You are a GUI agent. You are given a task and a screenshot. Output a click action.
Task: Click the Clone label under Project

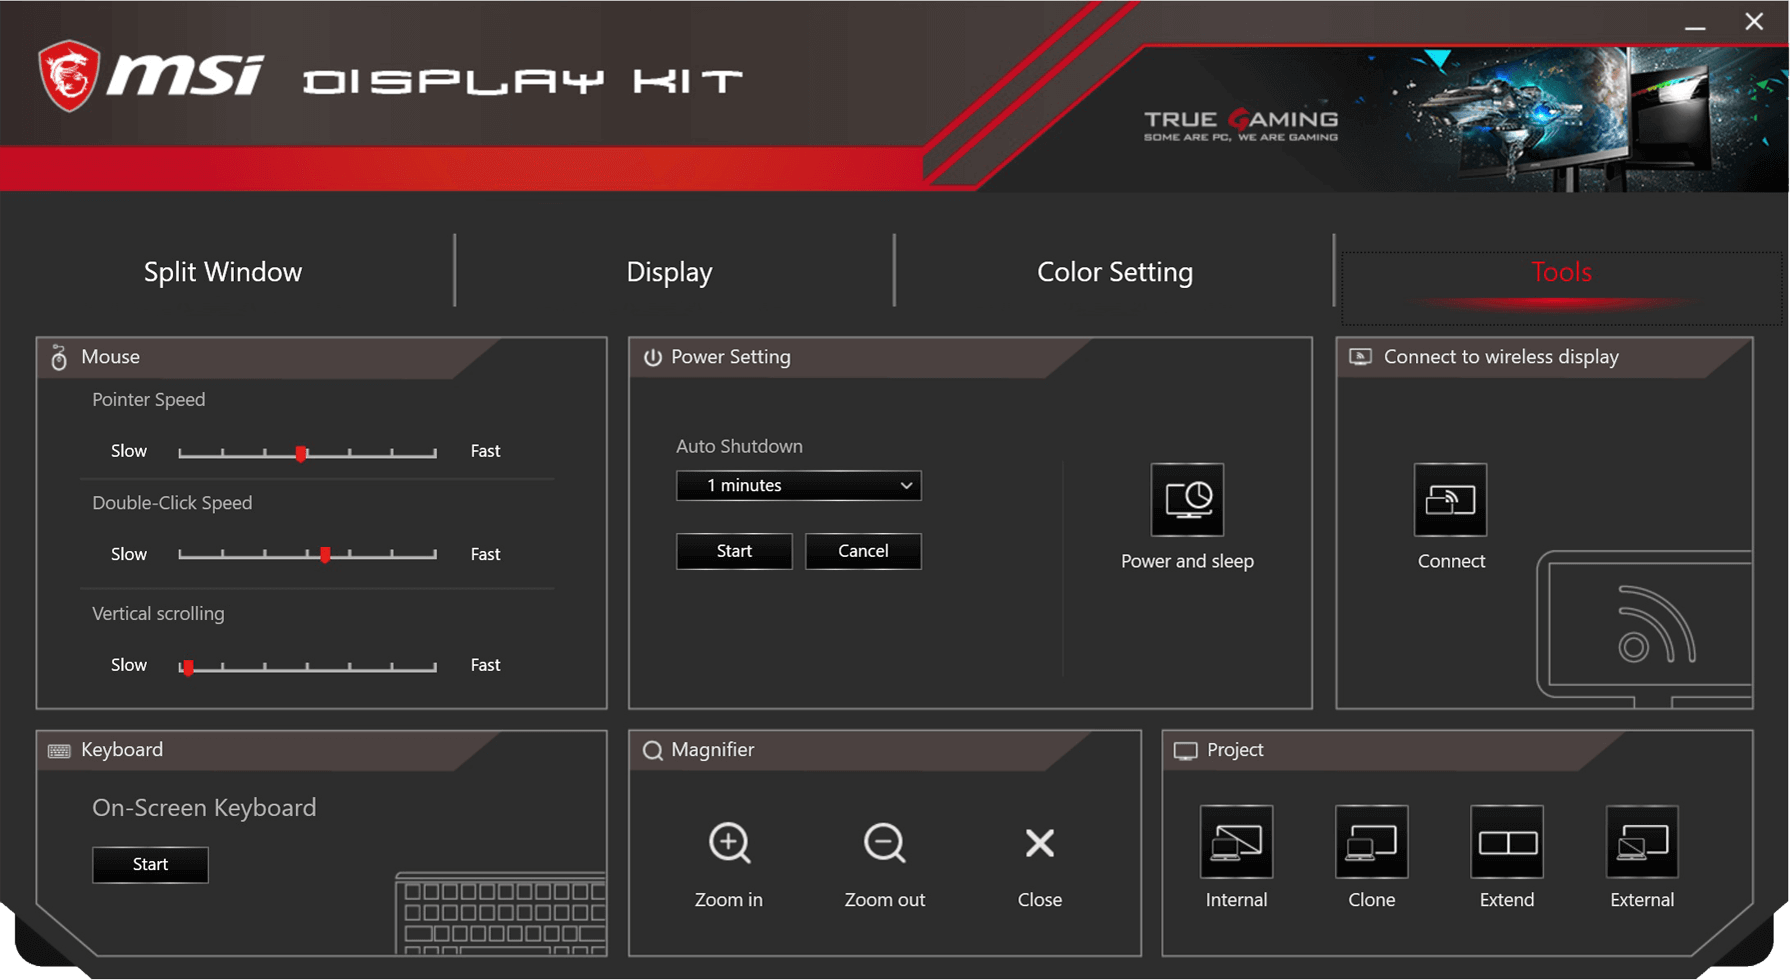pos(1371,900)
